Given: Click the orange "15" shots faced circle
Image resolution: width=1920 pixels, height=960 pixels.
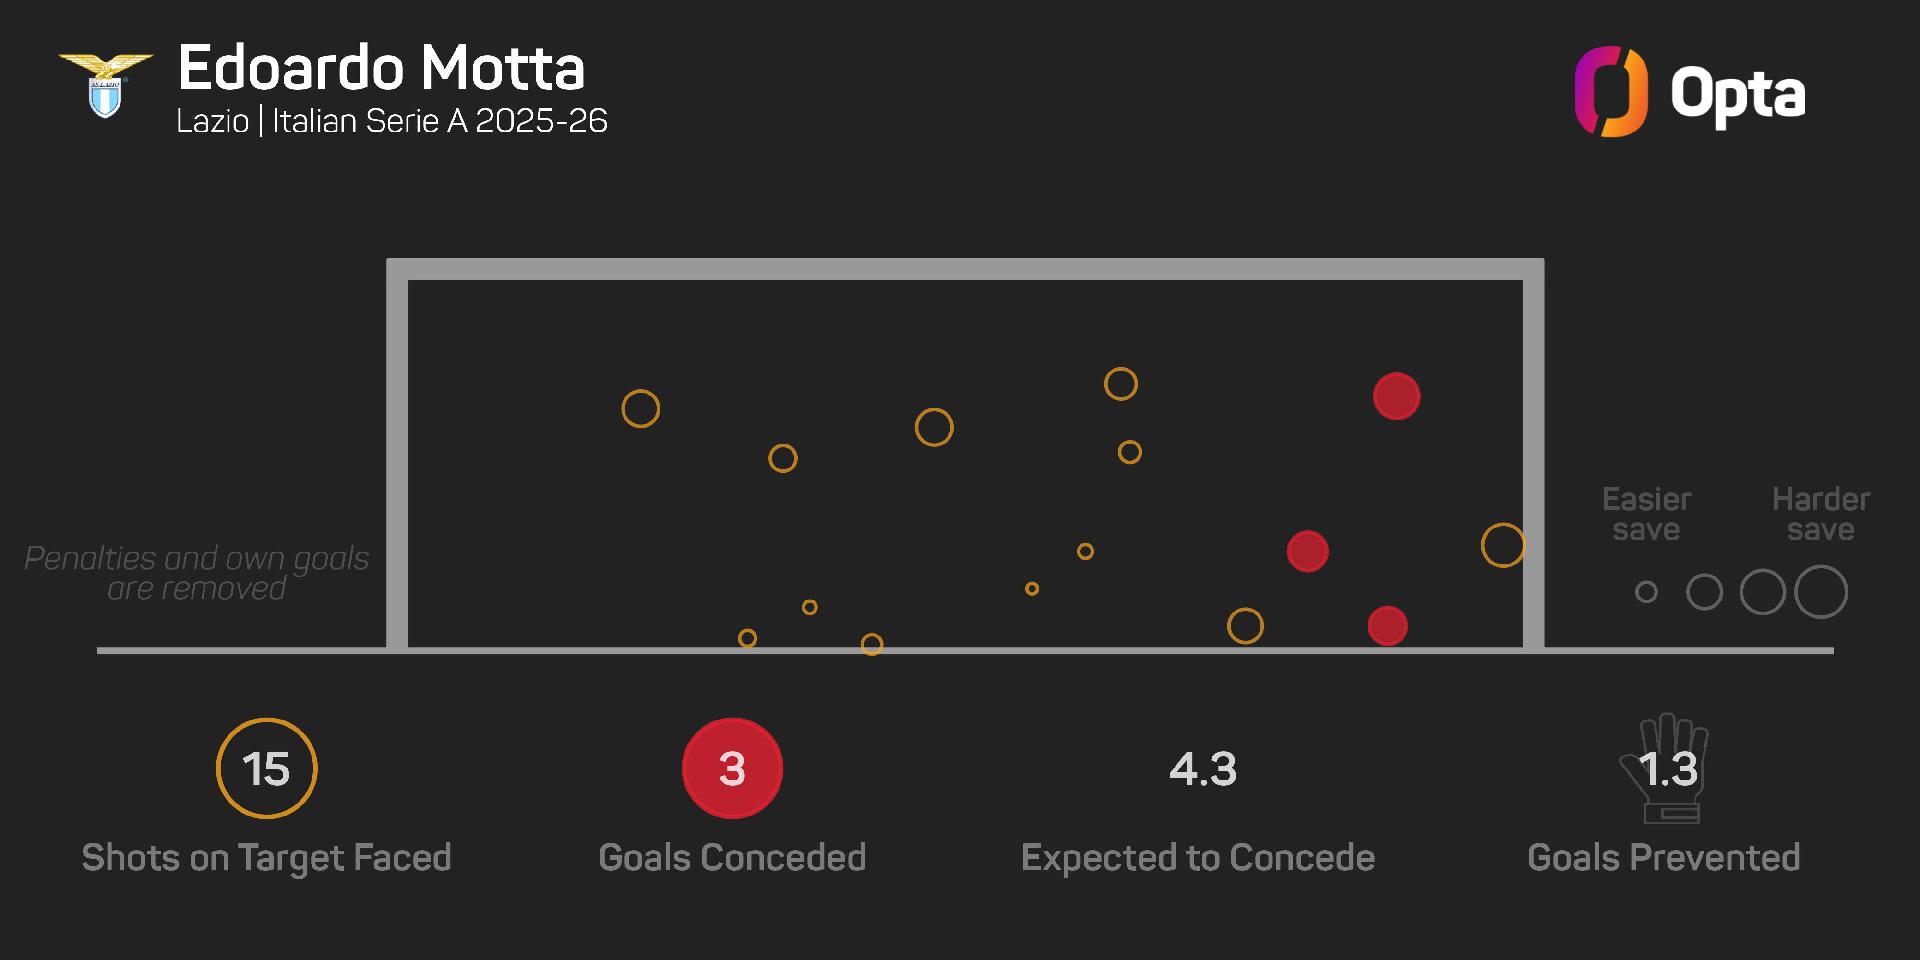Looking at the screenshot, I should (x=266, y=768).
